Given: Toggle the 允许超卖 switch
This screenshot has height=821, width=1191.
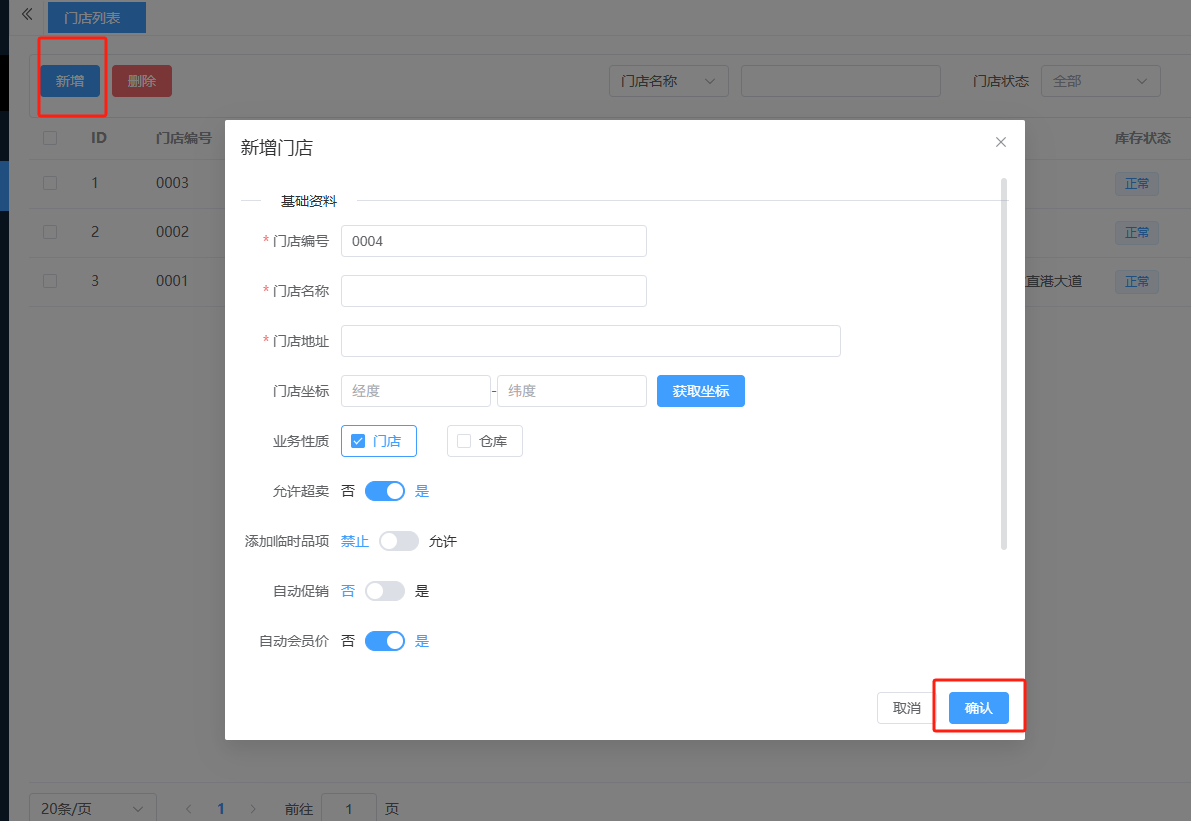Looking at the screenshot, I should tap(385, 491).
